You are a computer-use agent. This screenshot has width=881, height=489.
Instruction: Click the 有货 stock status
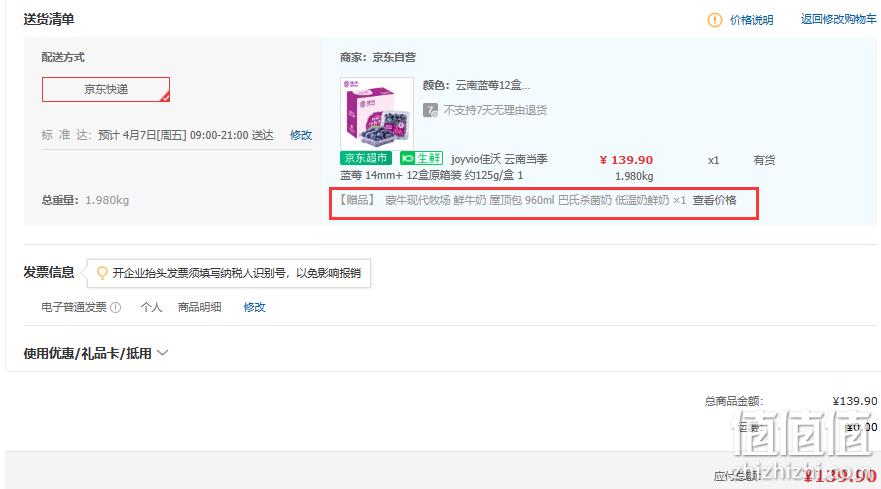click(x=764, y=160)
